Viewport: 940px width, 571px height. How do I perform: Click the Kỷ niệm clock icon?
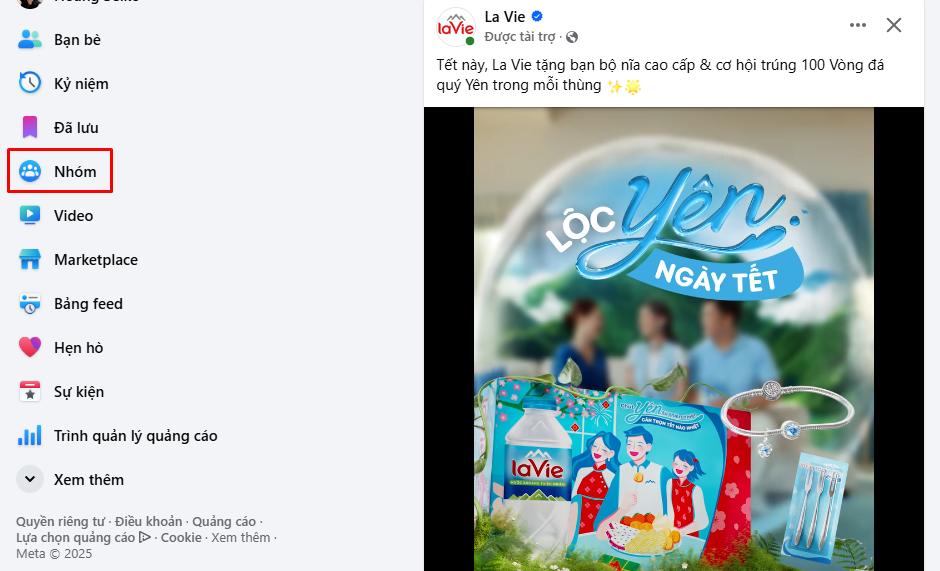tap(29, 83)
